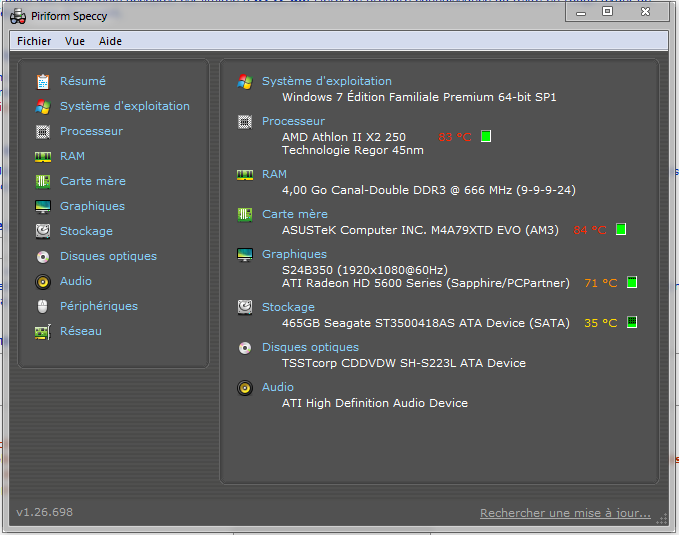This screenshot has width=679, height=536.
Task: Select Résumé in the sidebar
Action: tap(83, 81)
